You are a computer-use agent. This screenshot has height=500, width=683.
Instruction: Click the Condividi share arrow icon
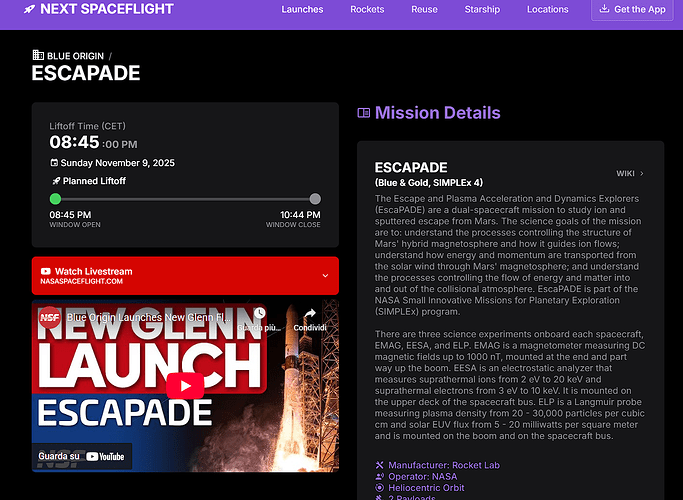310,314
